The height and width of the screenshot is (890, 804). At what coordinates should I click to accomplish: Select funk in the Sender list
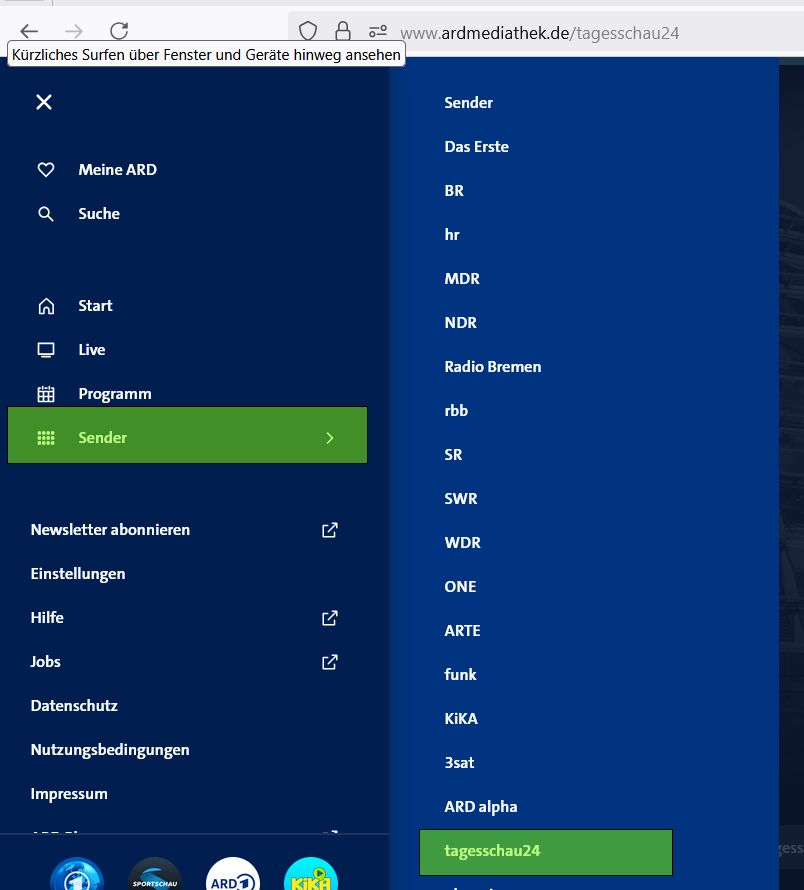460,674
